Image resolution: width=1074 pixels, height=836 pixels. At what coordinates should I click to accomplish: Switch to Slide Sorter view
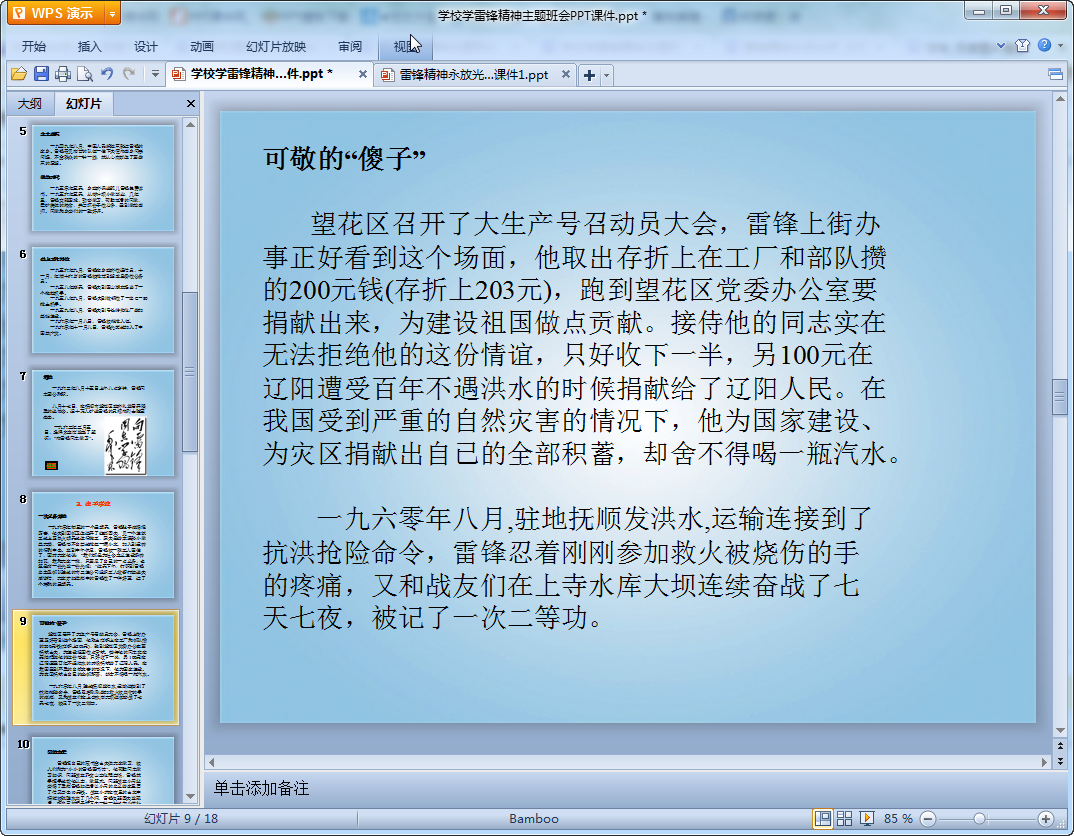844,818
